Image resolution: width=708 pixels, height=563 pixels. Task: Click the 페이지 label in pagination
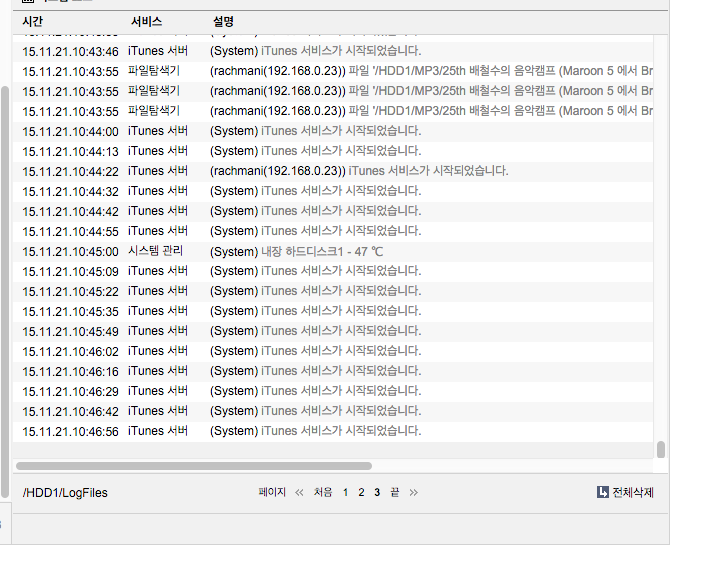click(272, 492)
